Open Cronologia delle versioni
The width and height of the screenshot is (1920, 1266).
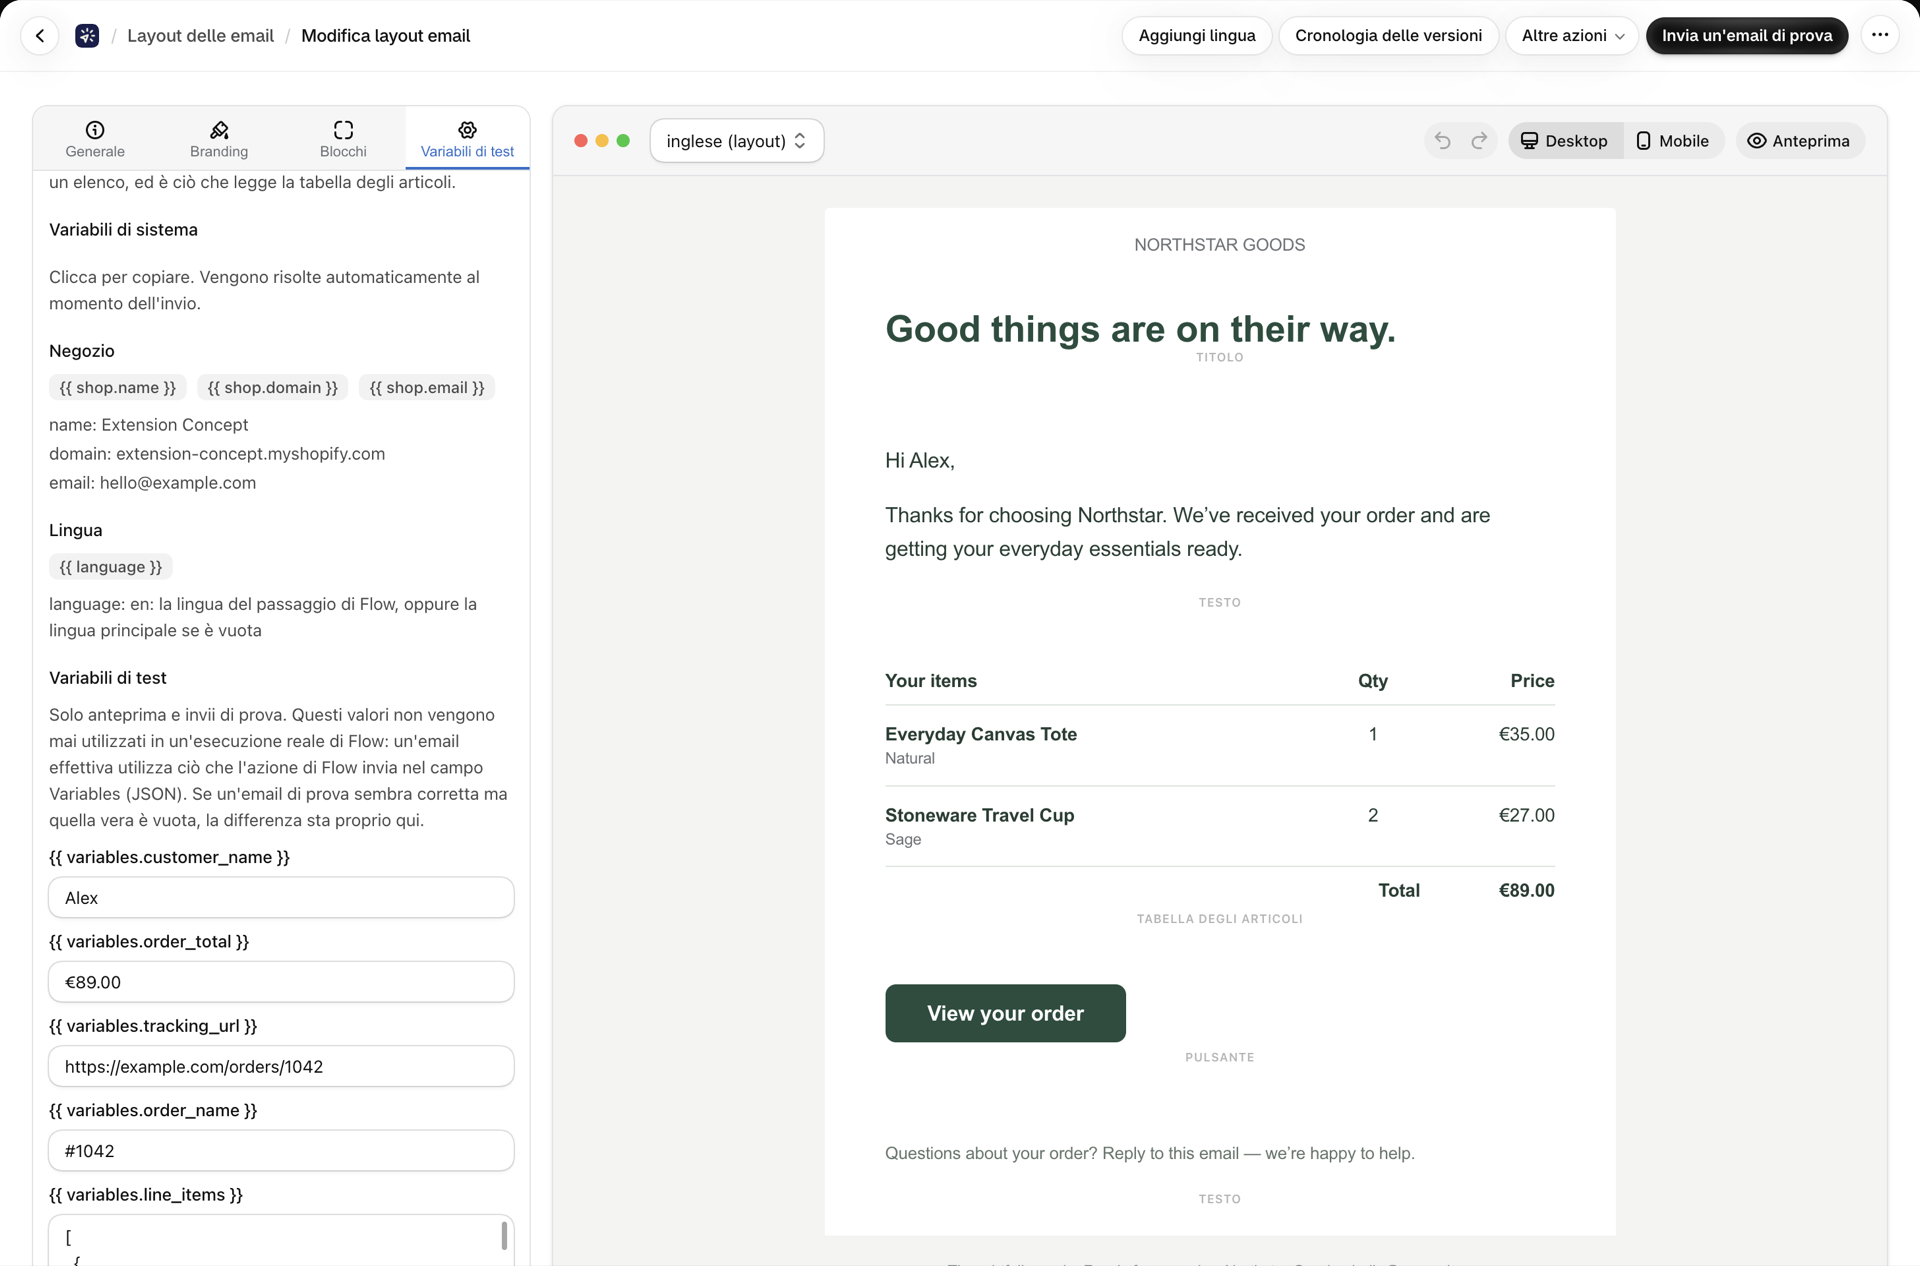coord(1388,36)
